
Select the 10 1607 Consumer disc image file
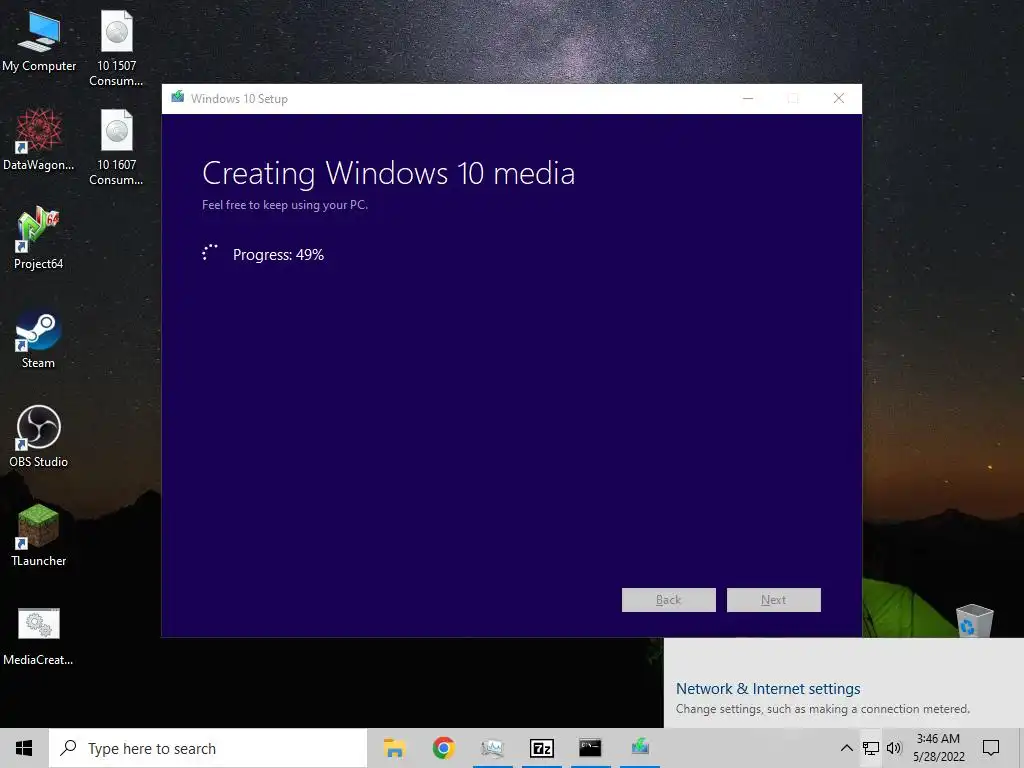point(116,148)
